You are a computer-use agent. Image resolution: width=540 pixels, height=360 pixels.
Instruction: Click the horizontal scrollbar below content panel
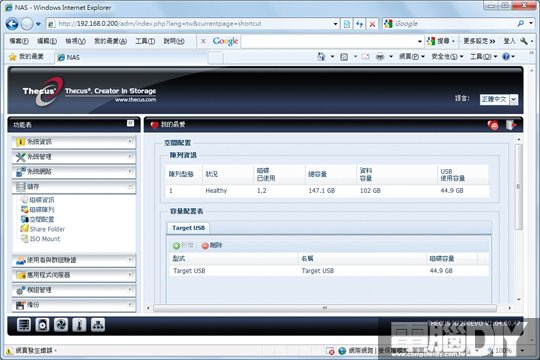pyautogui.click(x=325, y=308)
